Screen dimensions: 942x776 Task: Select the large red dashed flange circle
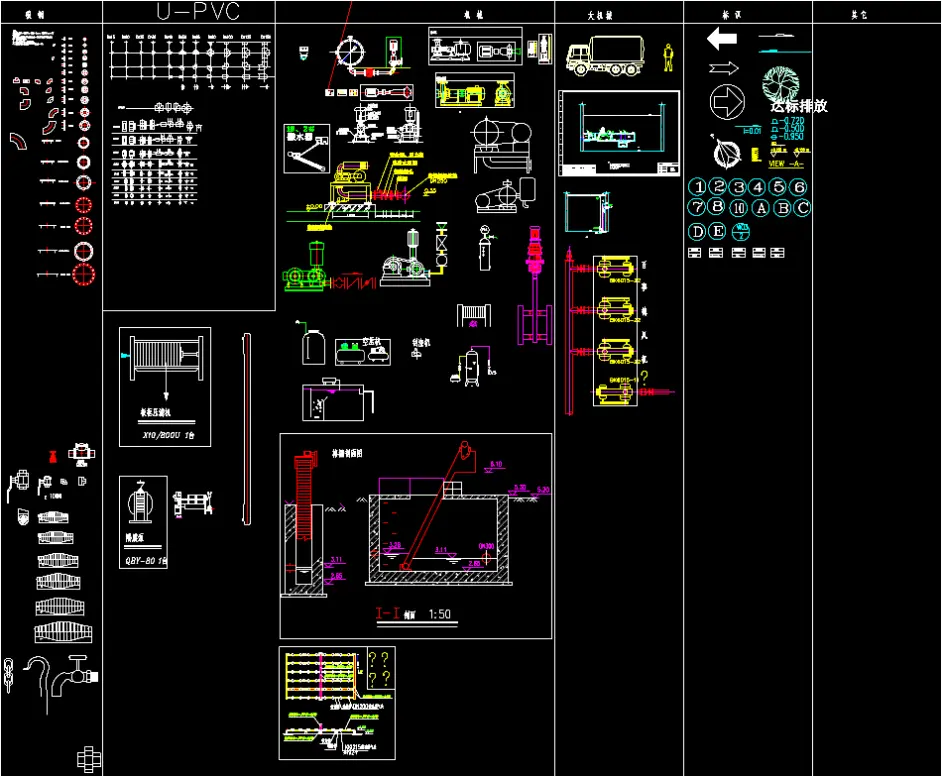84,275
